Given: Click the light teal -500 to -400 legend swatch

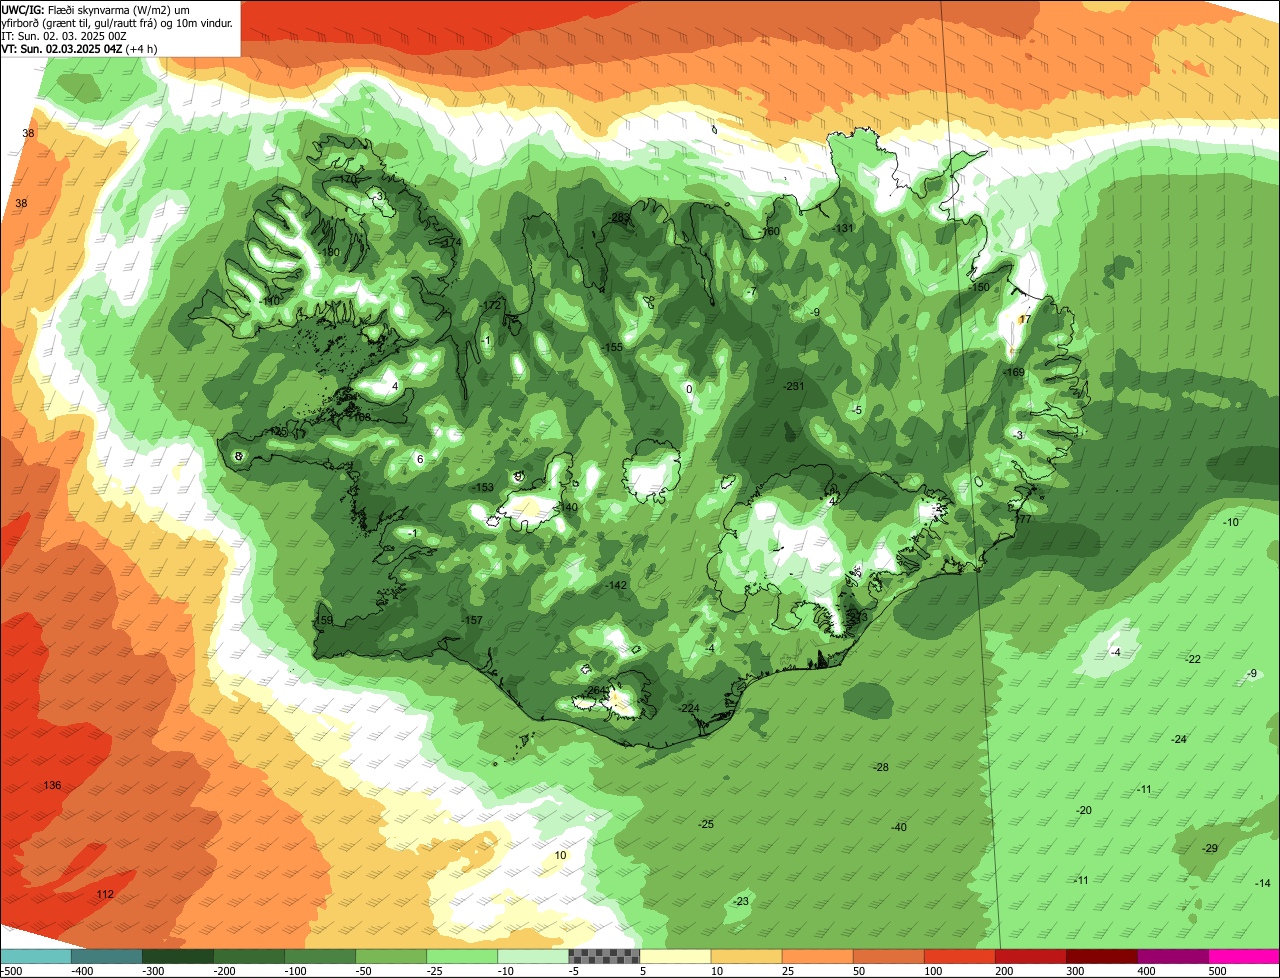Looking at the screenshot, I should 35,956.
